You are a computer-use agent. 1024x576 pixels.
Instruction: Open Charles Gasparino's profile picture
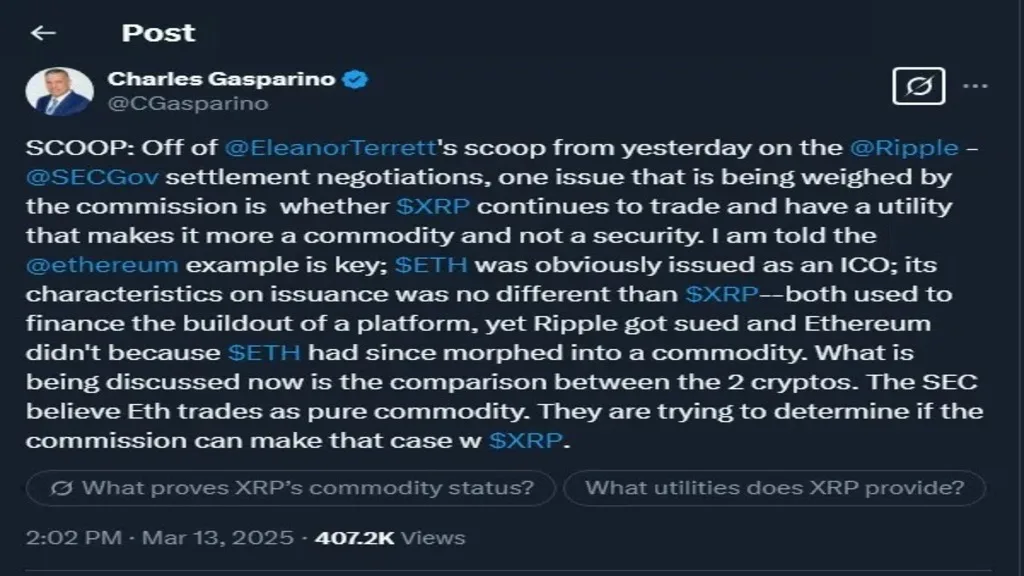(x=60, y=91)
